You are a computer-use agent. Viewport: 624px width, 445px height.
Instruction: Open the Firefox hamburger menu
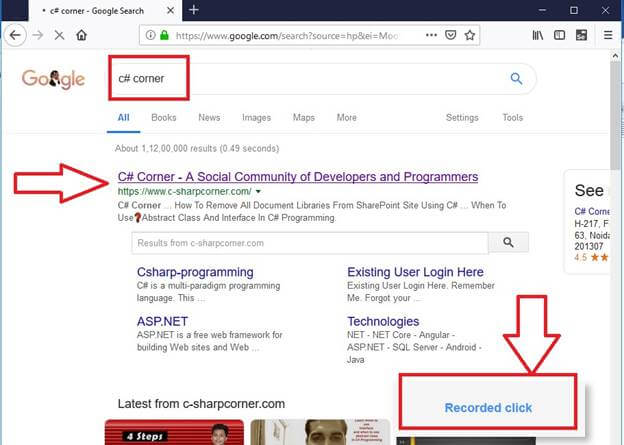pyautogui.click(x=608, y=35)
